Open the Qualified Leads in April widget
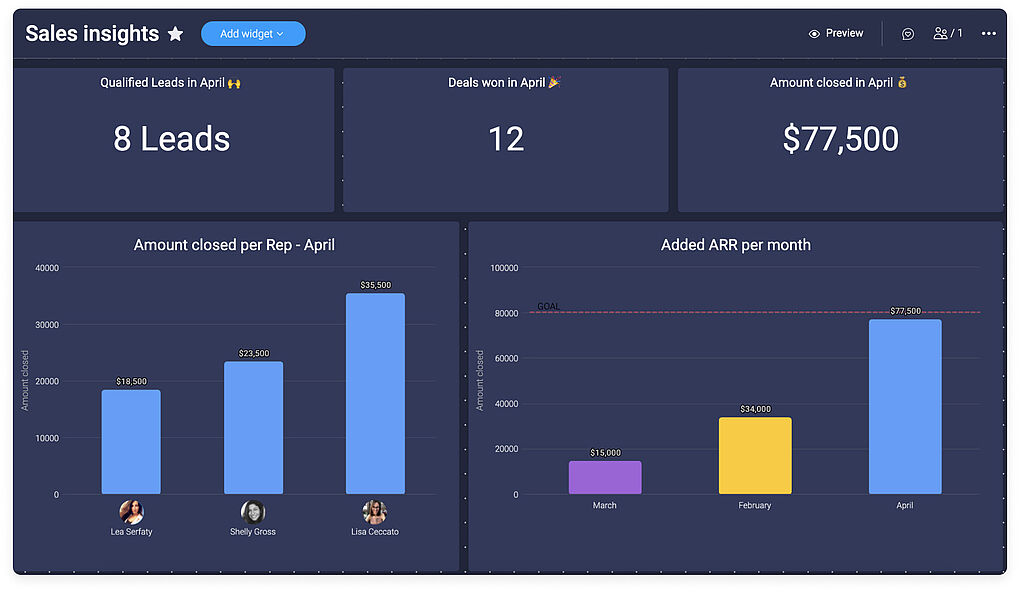The height and width of the screenshot is (592, 1020). pos(172,139)
